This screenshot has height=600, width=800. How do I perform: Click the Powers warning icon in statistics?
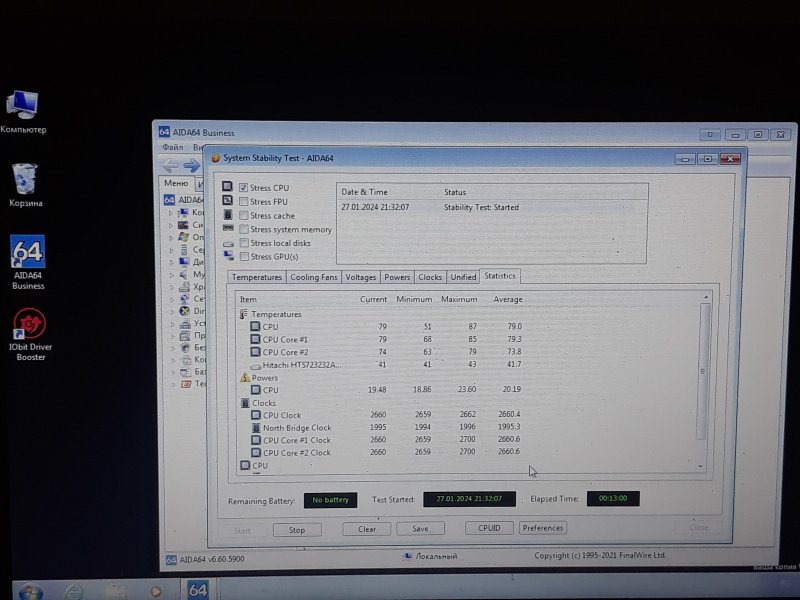point(245,378)
